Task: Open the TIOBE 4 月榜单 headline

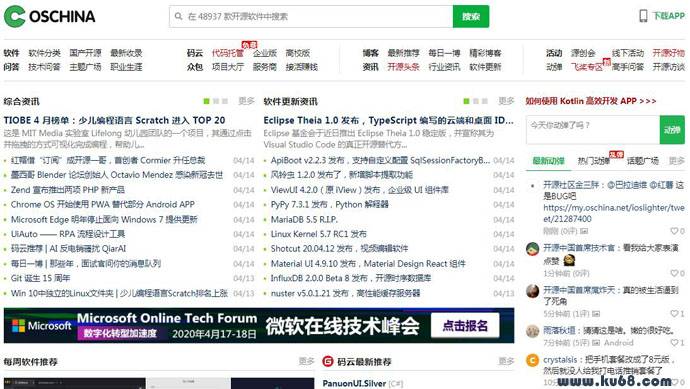Action: 114,120
